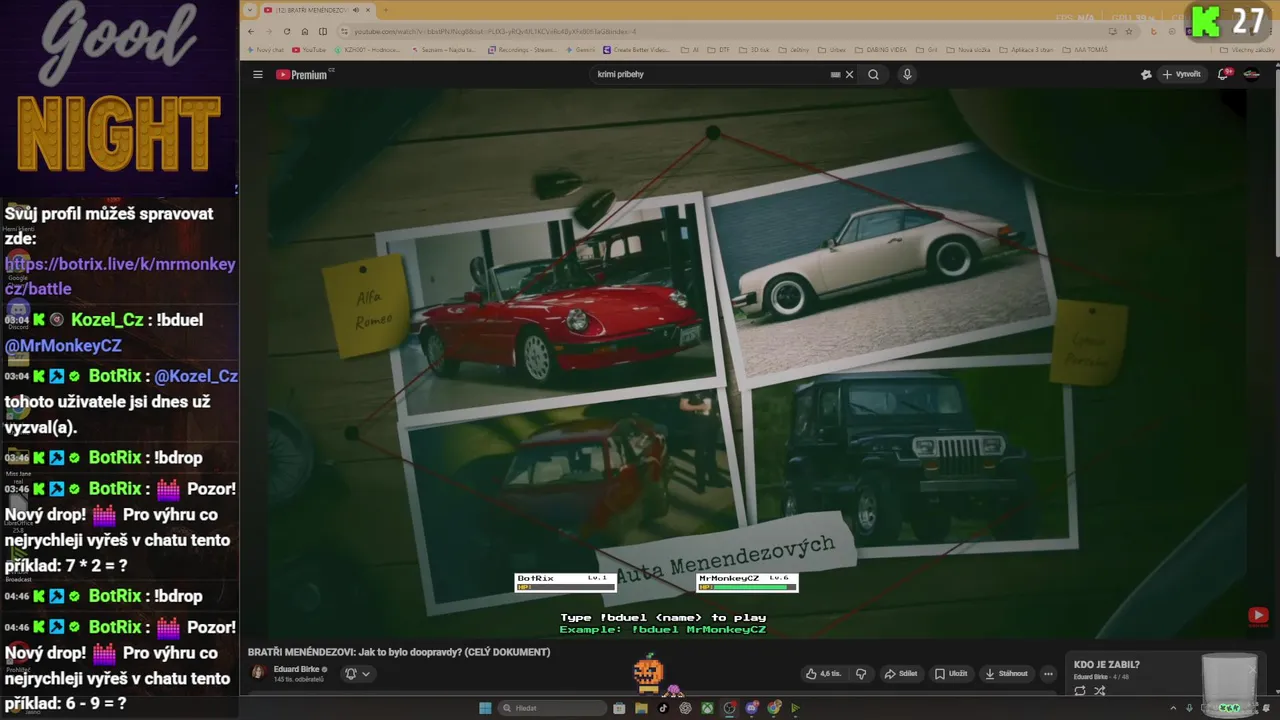Toggle playlist loop in KDO JE ZABIL?
Screen dimensions: 1280x720
click(1080, 690)
